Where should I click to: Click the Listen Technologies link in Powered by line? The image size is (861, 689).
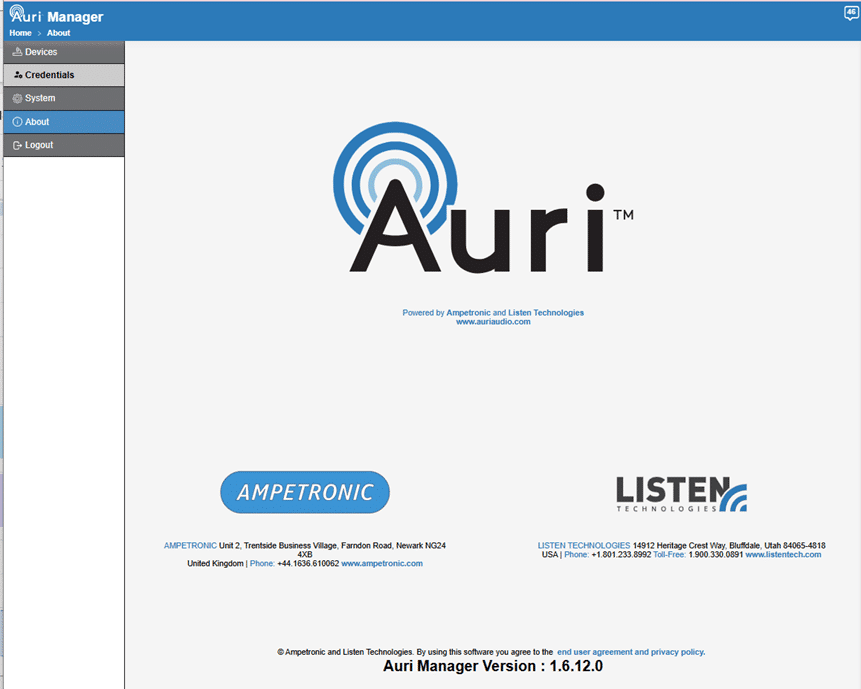[x=546, y=313]
